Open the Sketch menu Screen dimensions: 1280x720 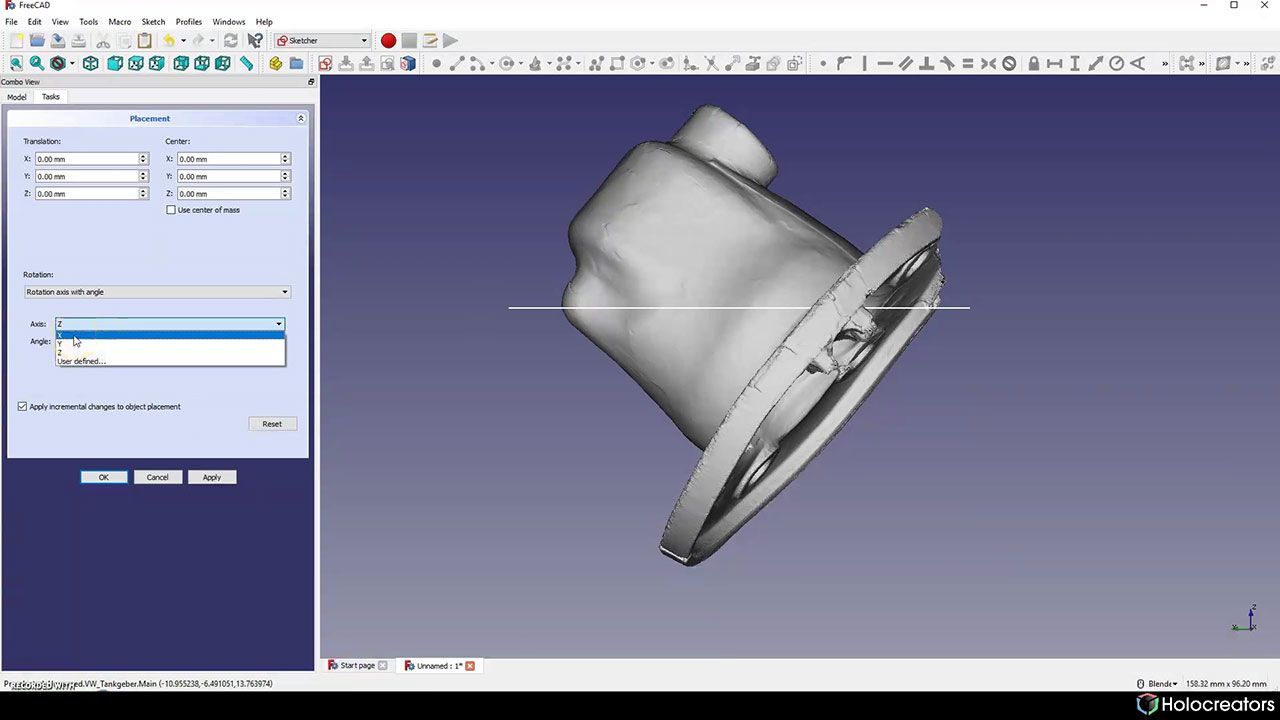pos(153,21)
